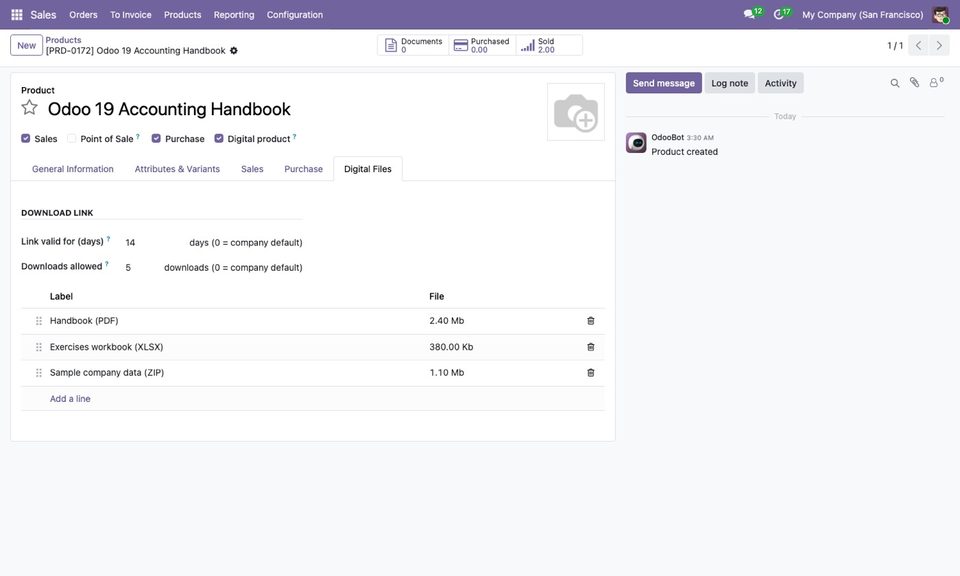Go back to Products breadcrumb
The image size is (960, 576).
click(x=63, y=40)
